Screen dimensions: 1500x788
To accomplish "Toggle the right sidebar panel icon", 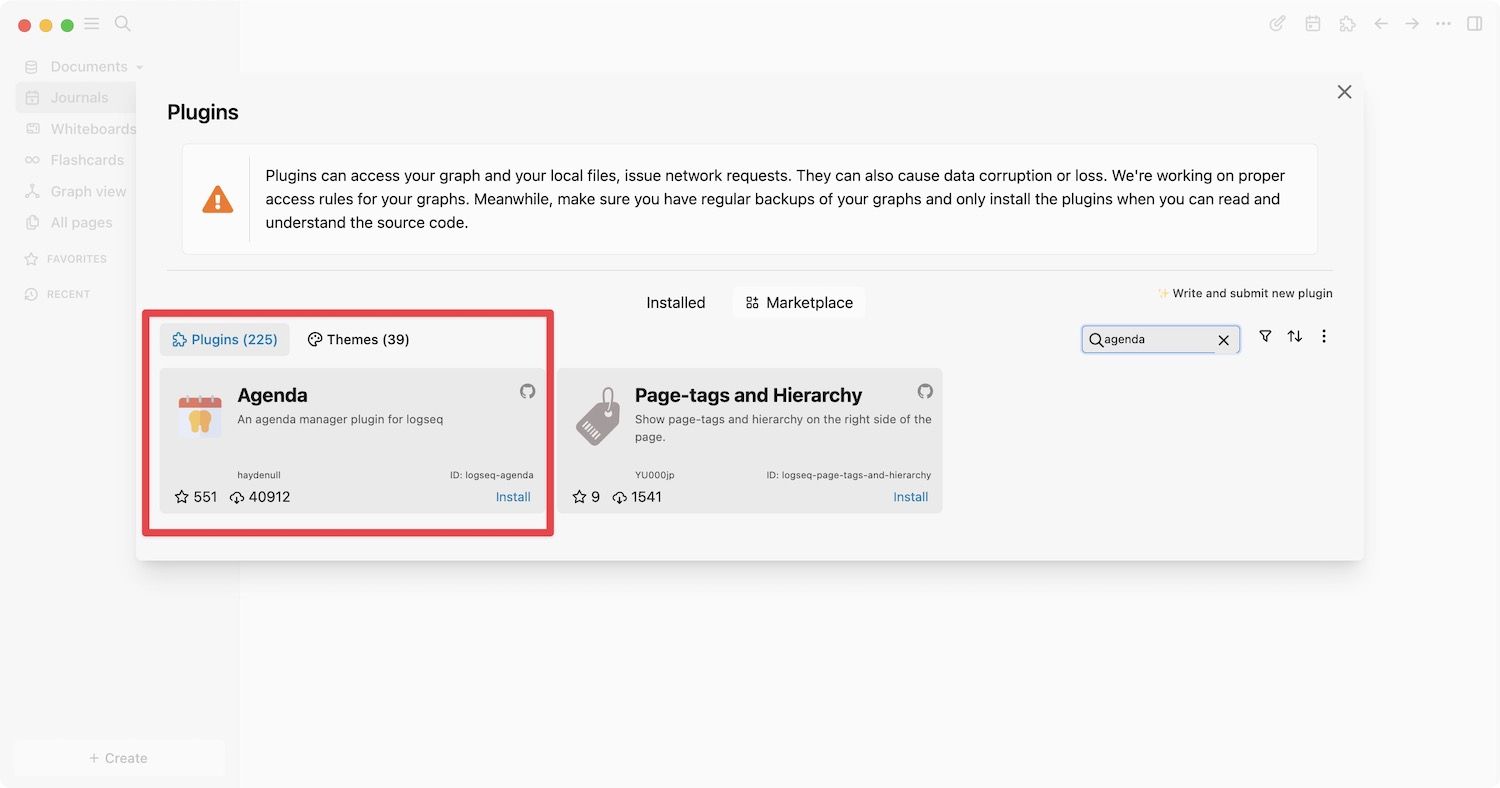I will (1474, 24).
